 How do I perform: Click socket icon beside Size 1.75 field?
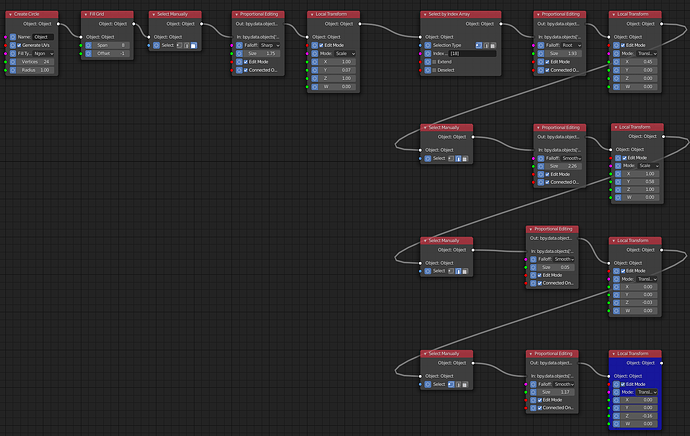coord(239,54)
